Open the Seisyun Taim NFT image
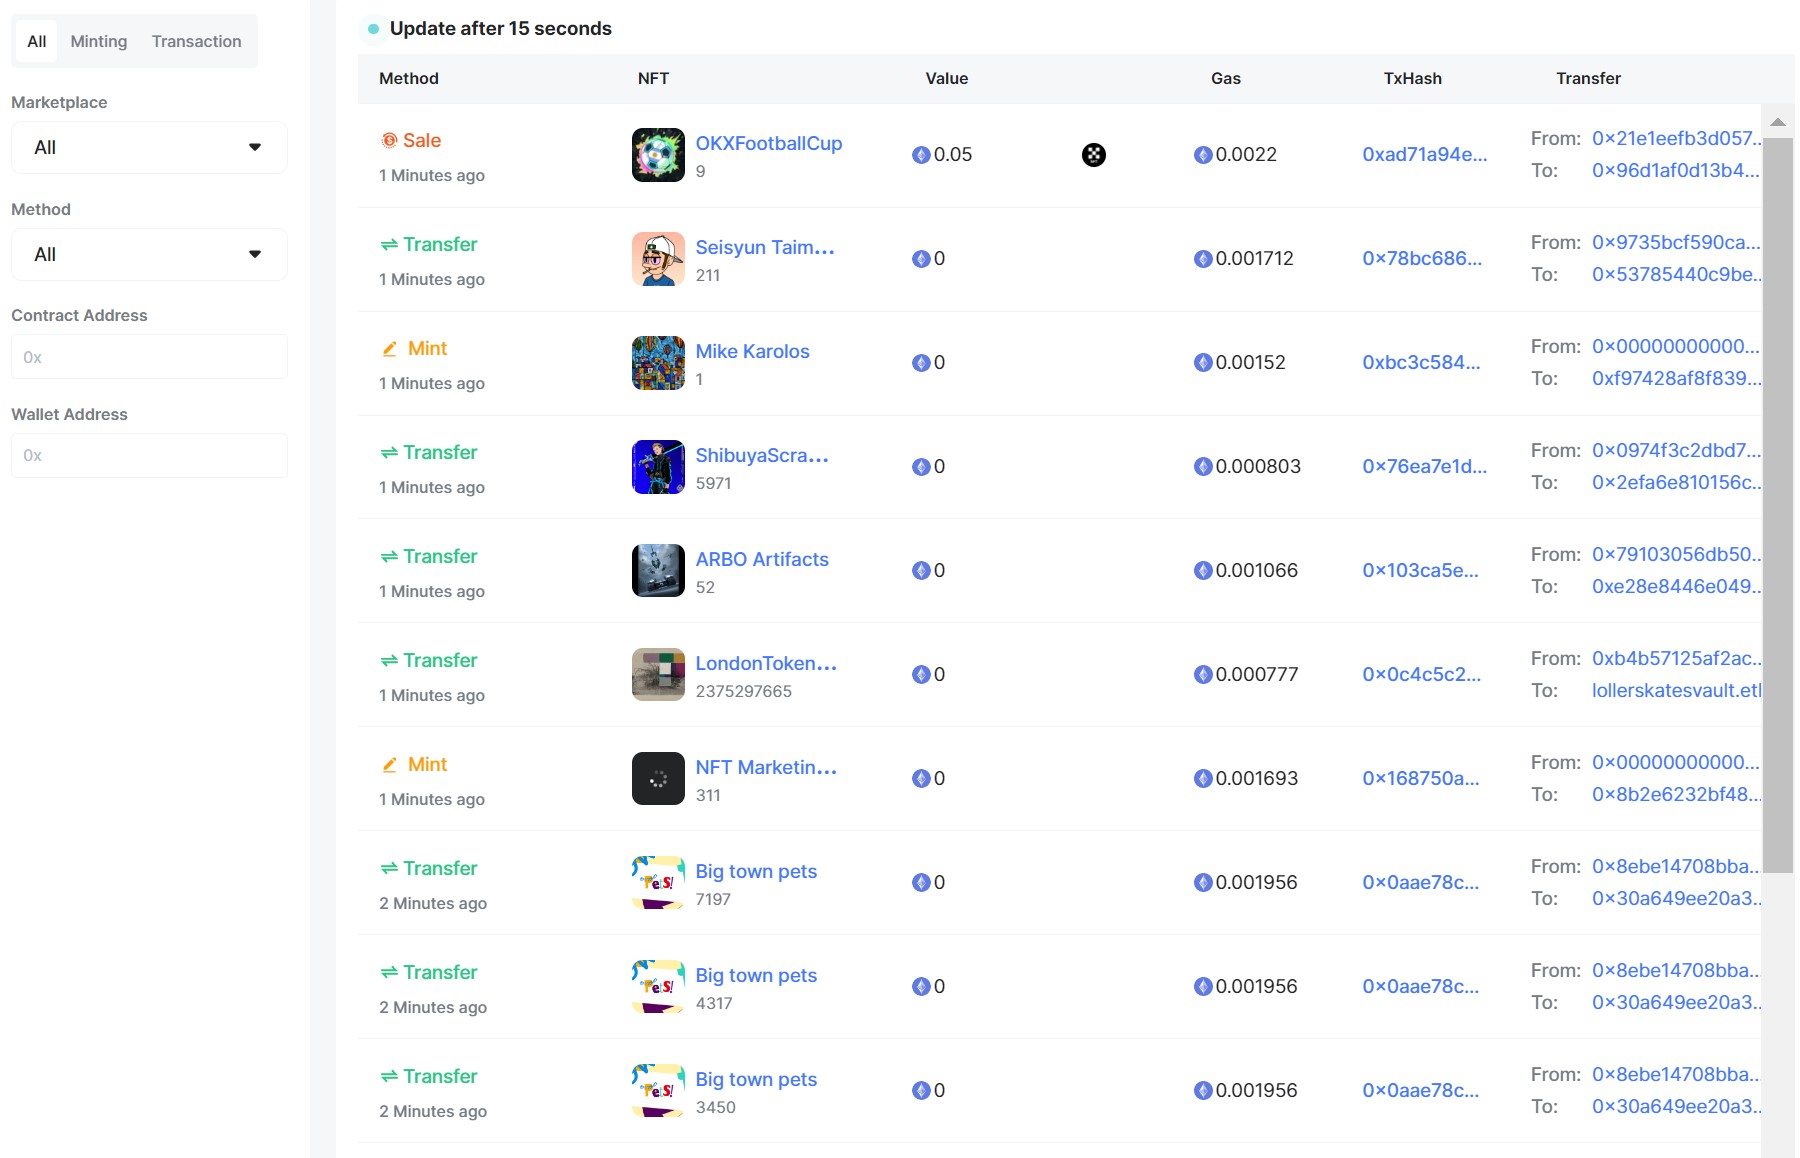This screenshot has width=1800, height=1158. point(658,259)
